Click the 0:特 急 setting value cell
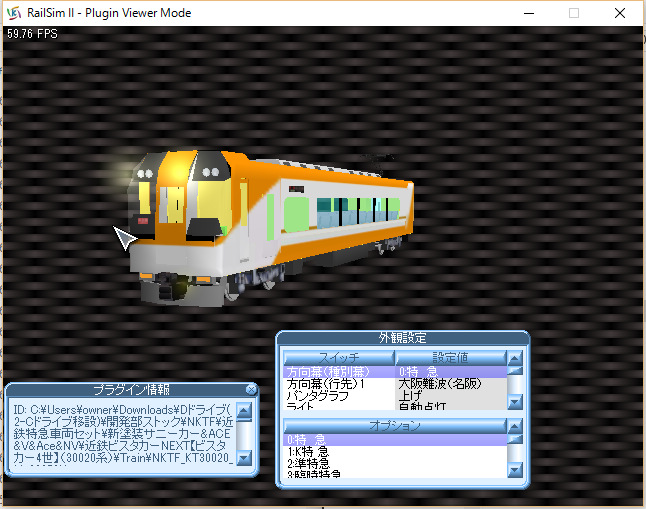Viewport: 646px width, 509px height. (451, 372)
